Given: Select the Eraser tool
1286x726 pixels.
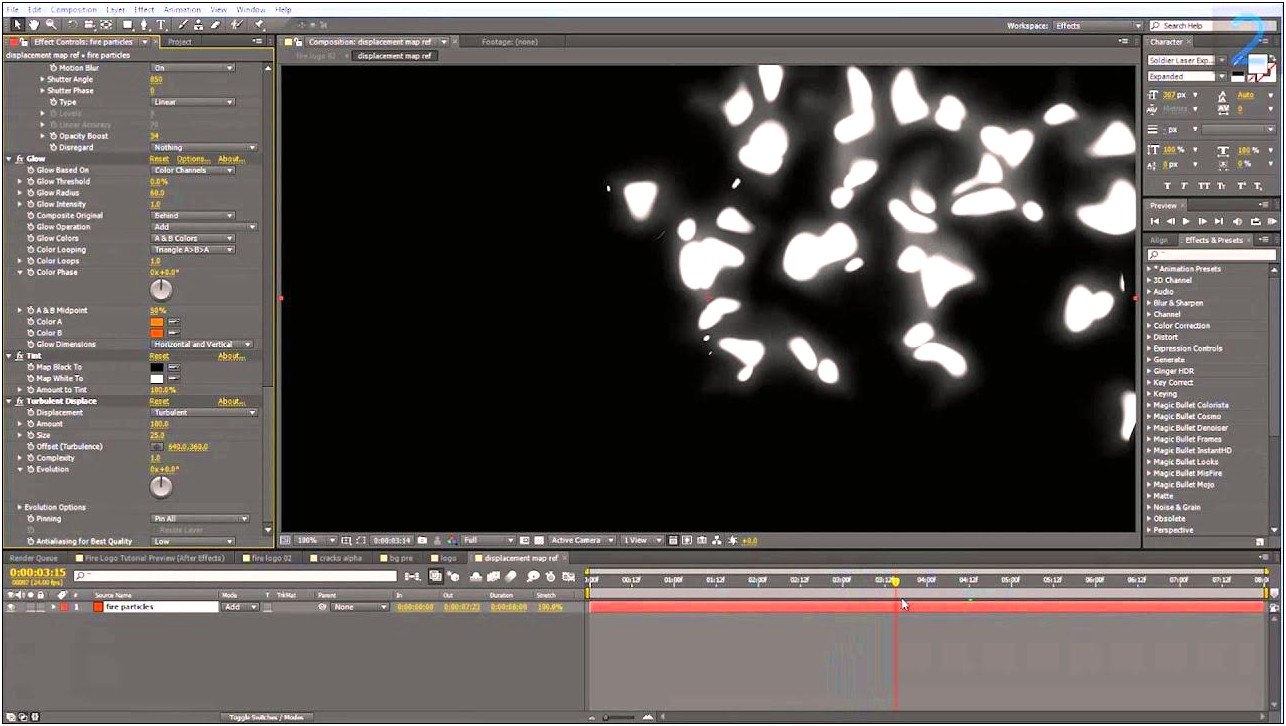Looking at the screenshot, I should click(215, 24).
